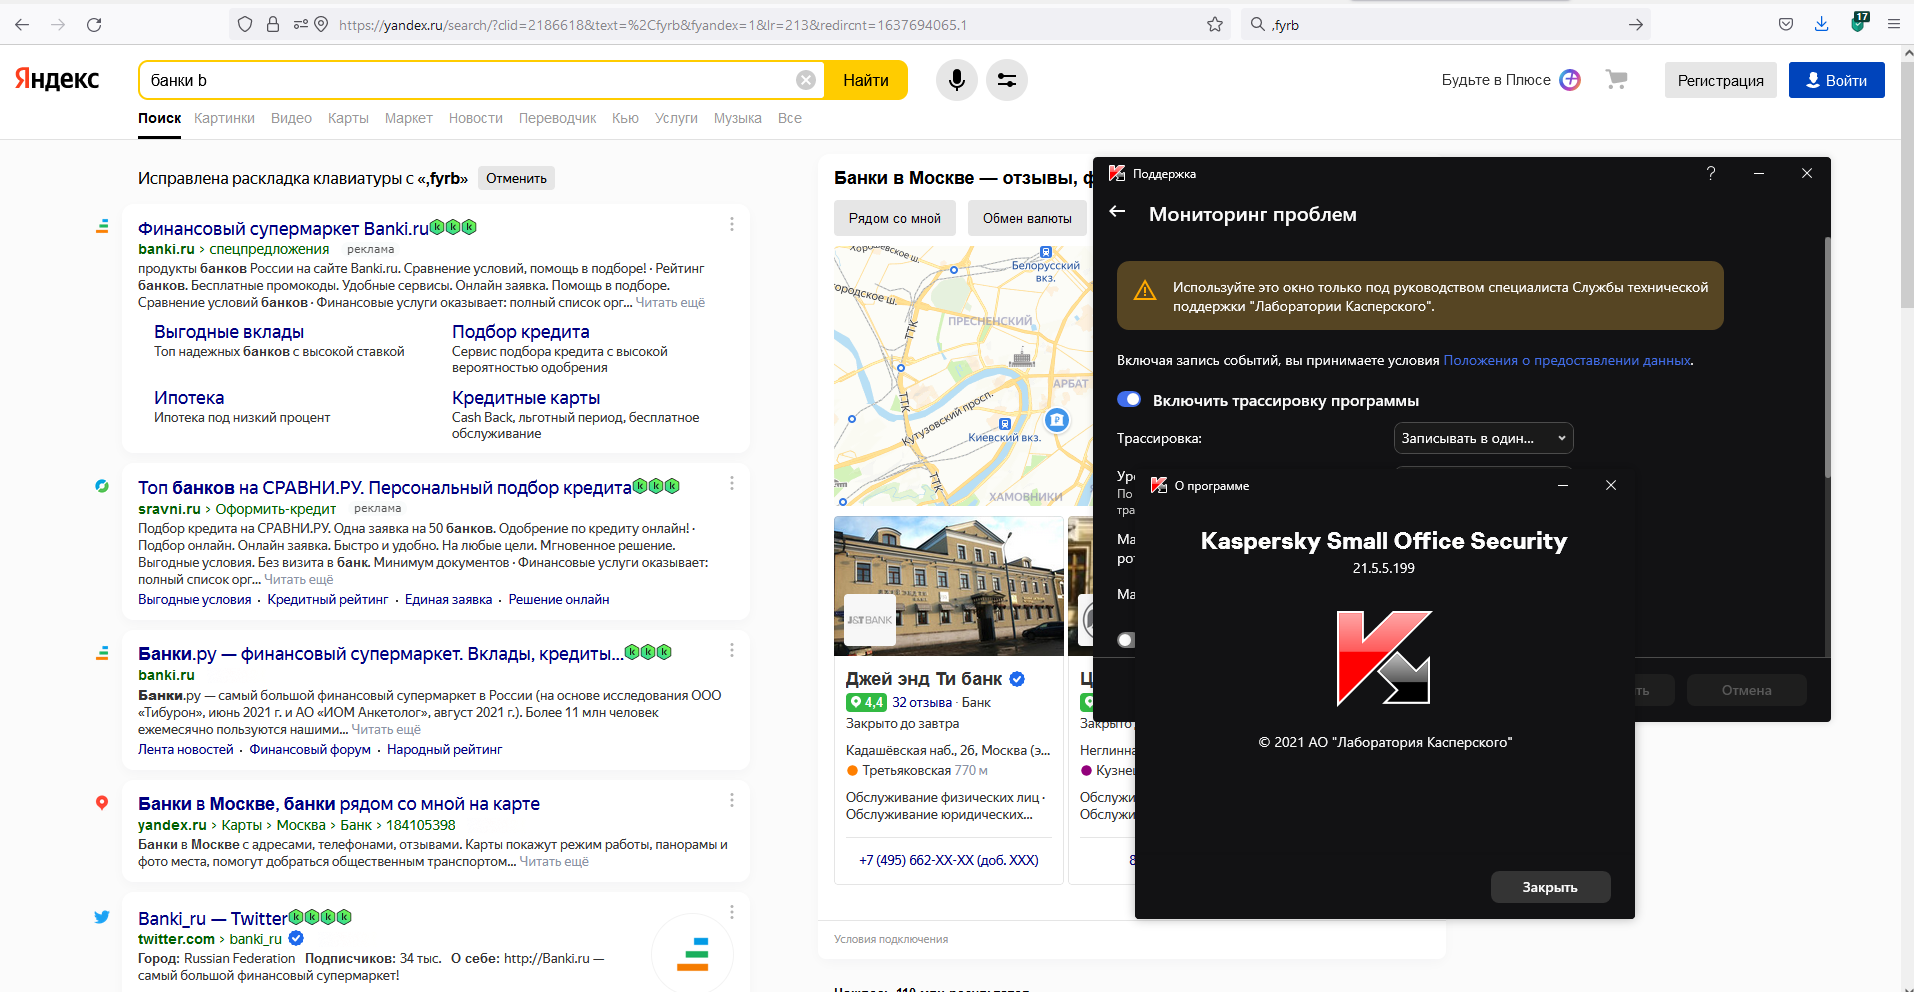Open the Единая заявка sublink
Image resolution: width=1914 pixels, height=992 pixels.
[x=448, y=599]
